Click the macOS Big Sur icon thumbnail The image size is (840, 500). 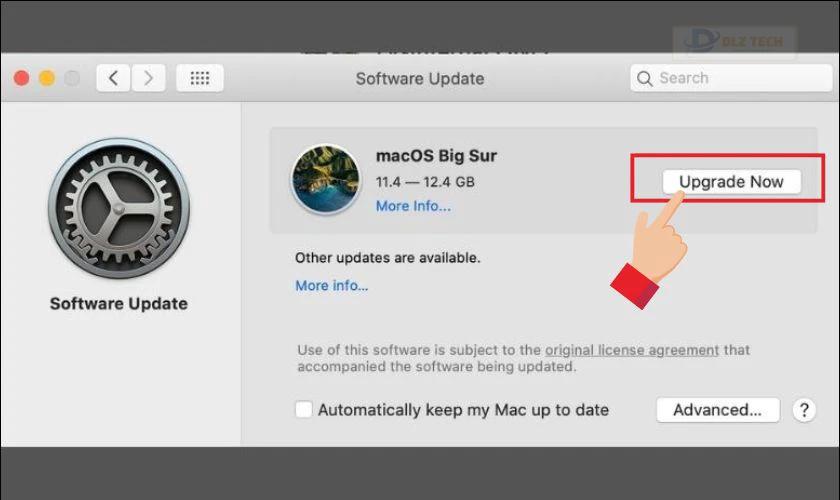(x=326, y=180)
